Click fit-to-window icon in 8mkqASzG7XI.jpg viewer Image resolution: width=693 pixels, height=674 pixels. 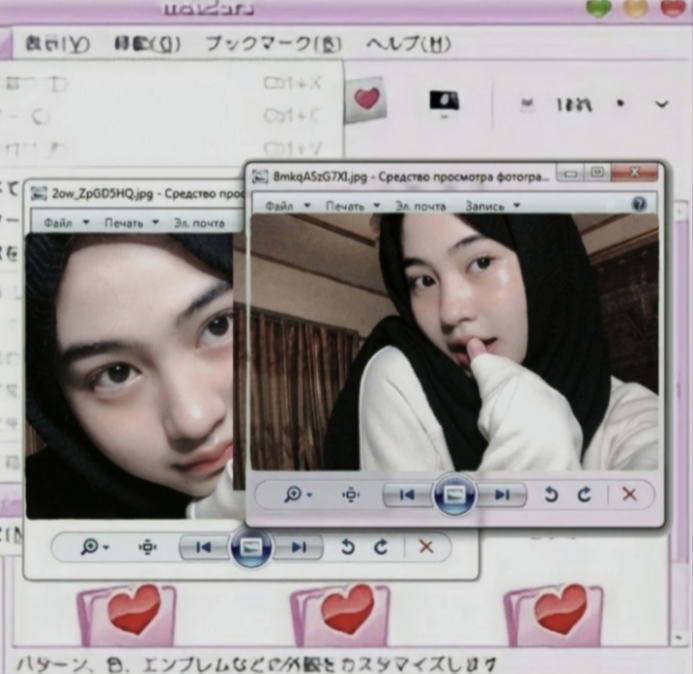351,495
